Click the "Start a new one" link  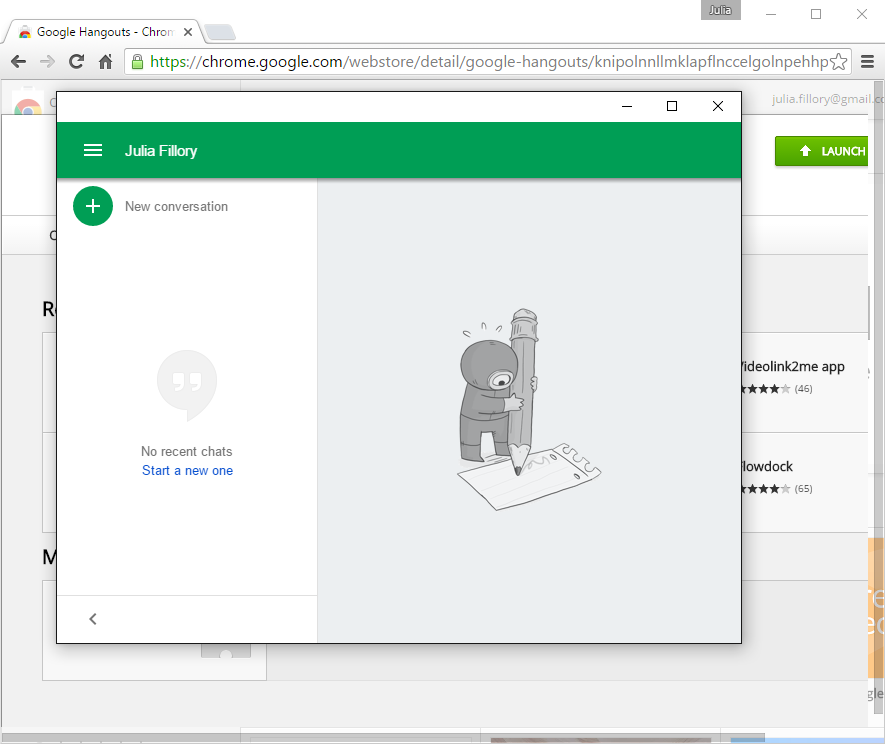pyautogui.click(x=187, y=471)
